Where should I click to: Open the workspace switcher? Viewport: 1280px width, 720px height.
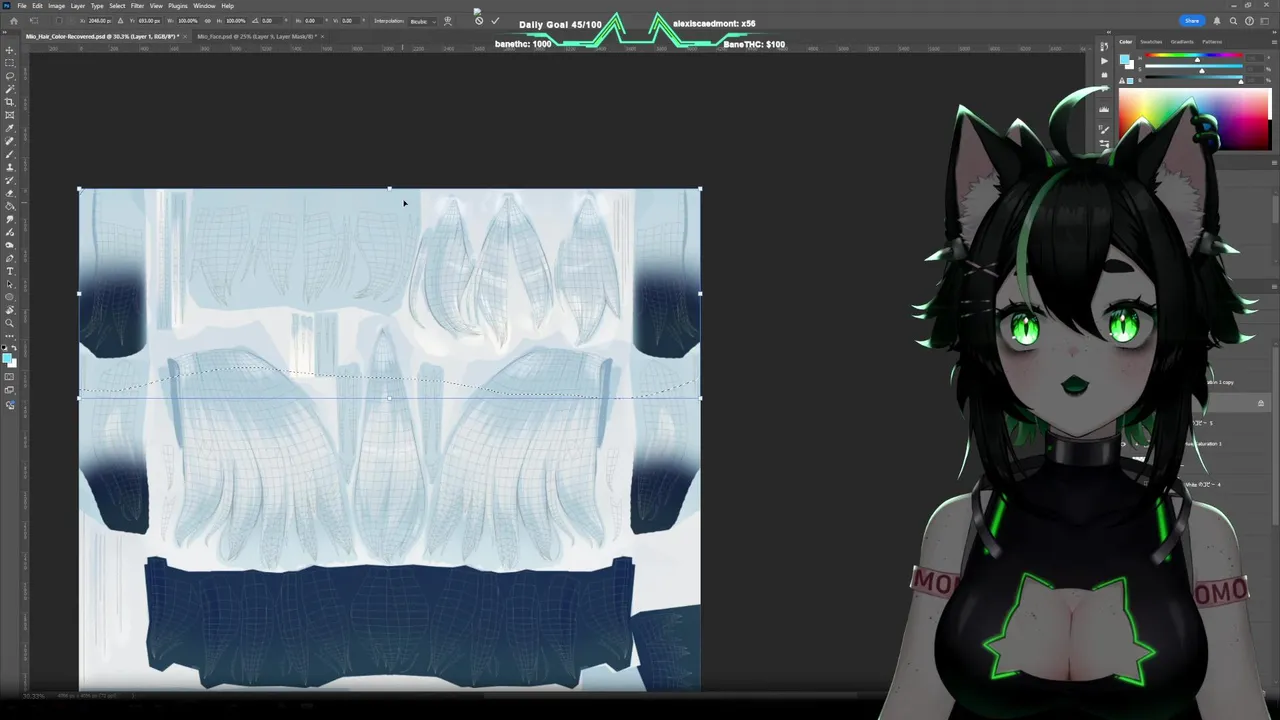pos(1265,20)
